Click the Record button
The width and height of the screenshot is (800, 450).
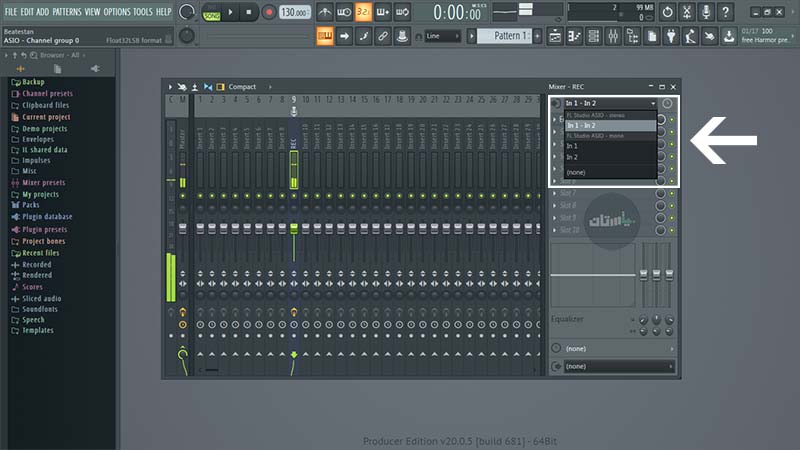tap(268, 12)
